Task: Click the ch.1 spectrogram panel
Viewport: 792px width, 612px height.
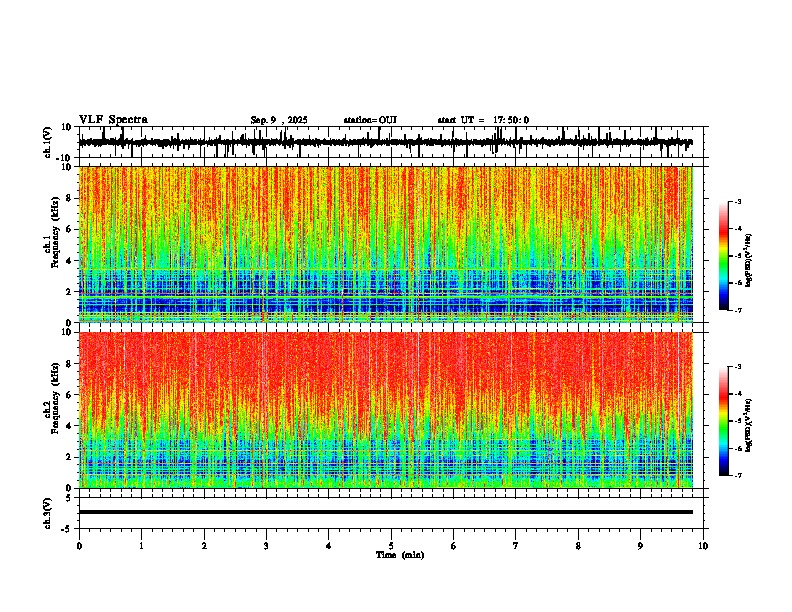Action: (x=385, y=244)
